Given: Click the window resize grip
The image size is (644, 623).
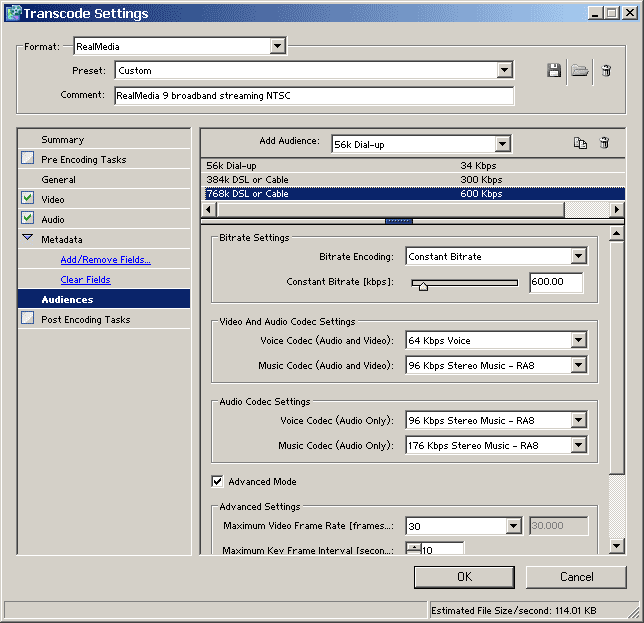Looking at the screenshot, I should point(634,612).
